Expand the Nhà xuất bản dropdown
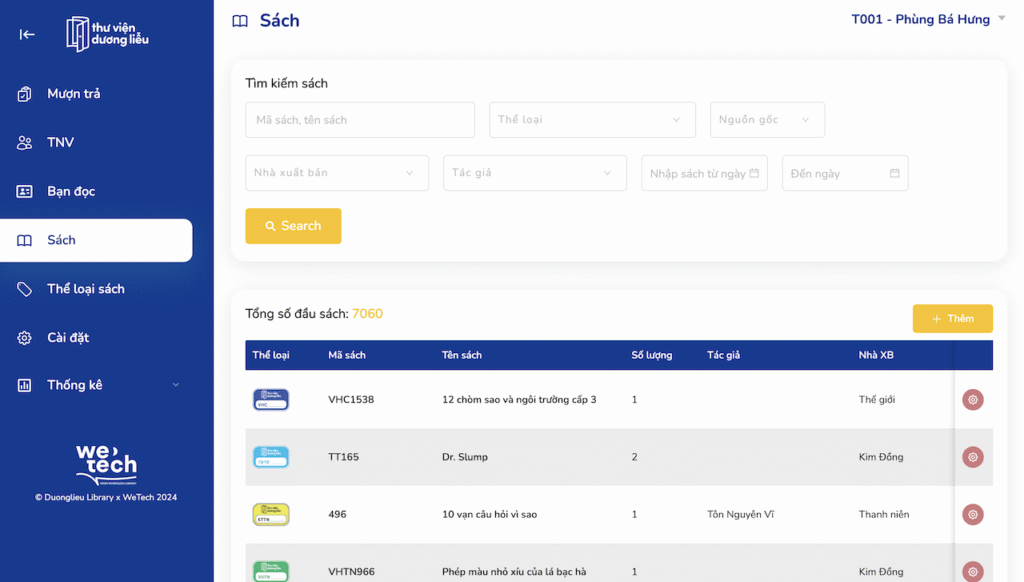Image resolution: width=1024 pixels, height=582 pixels. tap(336, 173)
